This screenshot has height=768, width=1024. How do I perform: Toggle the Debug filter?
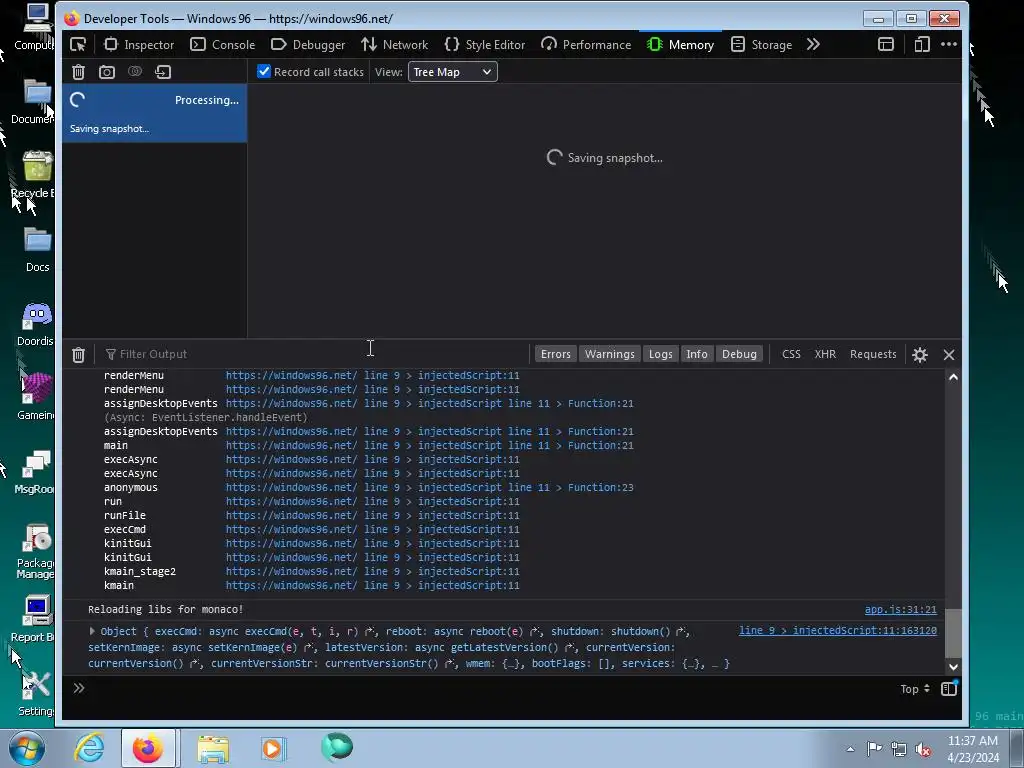point(739,354)
